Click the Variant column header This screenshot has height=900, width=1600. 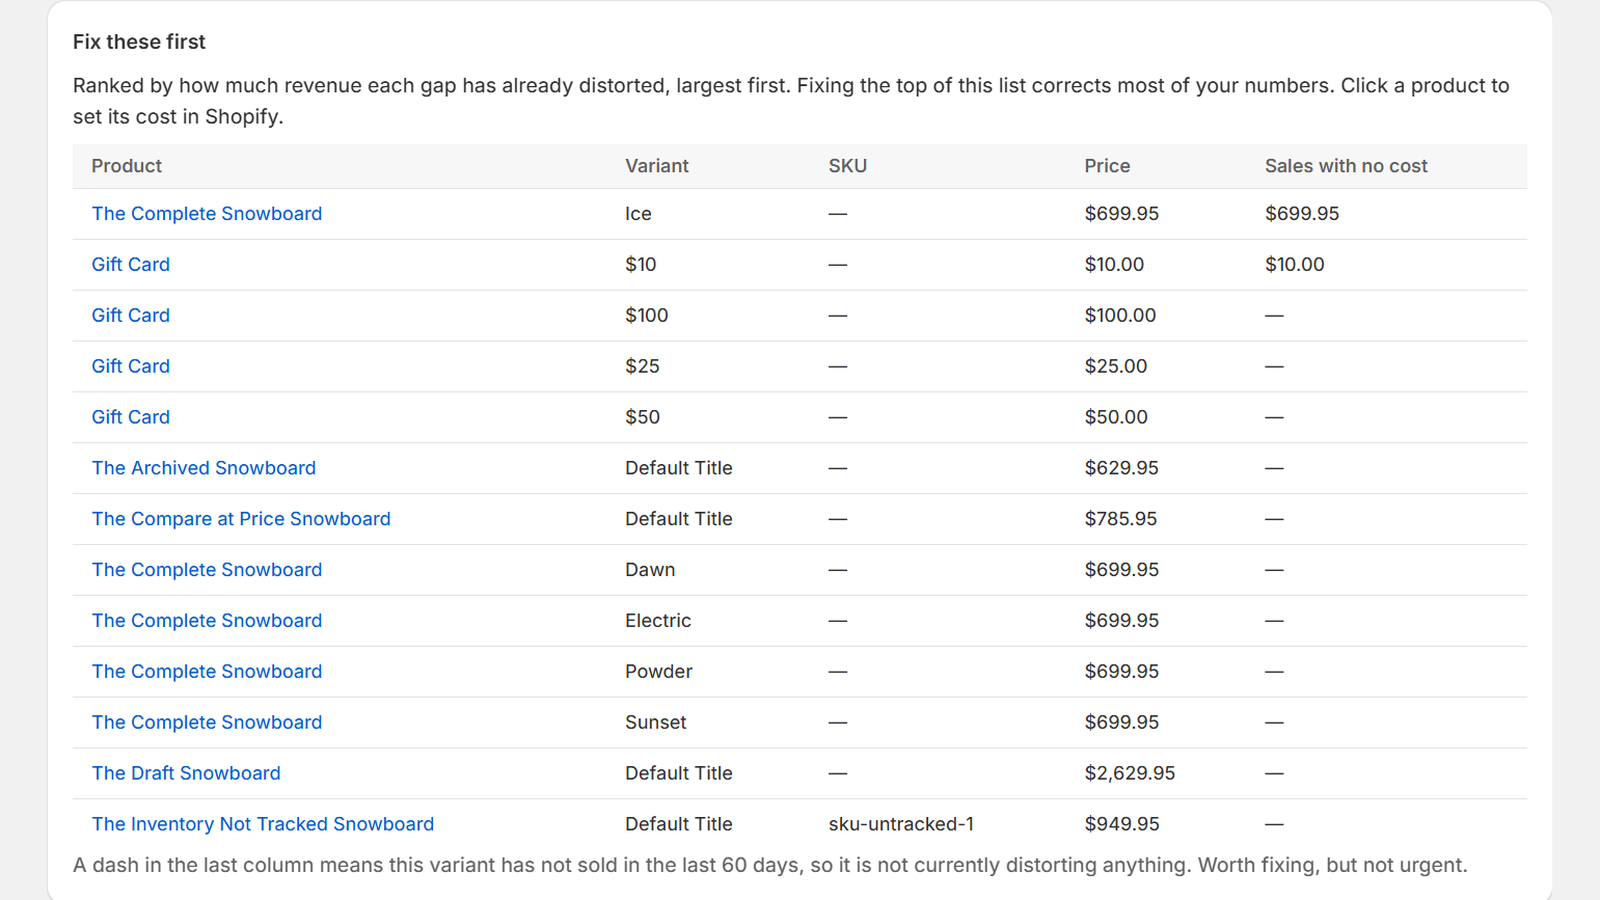point(657,166)
